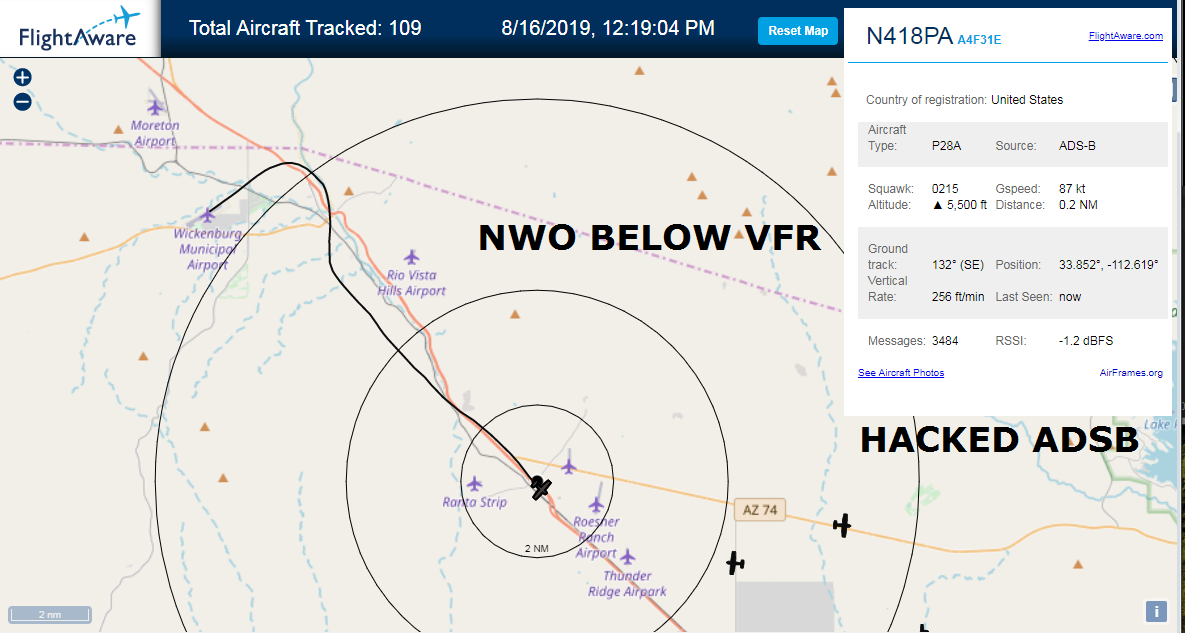
Task: Zoom out with the minus button
Action: click(x=23, y=102)
